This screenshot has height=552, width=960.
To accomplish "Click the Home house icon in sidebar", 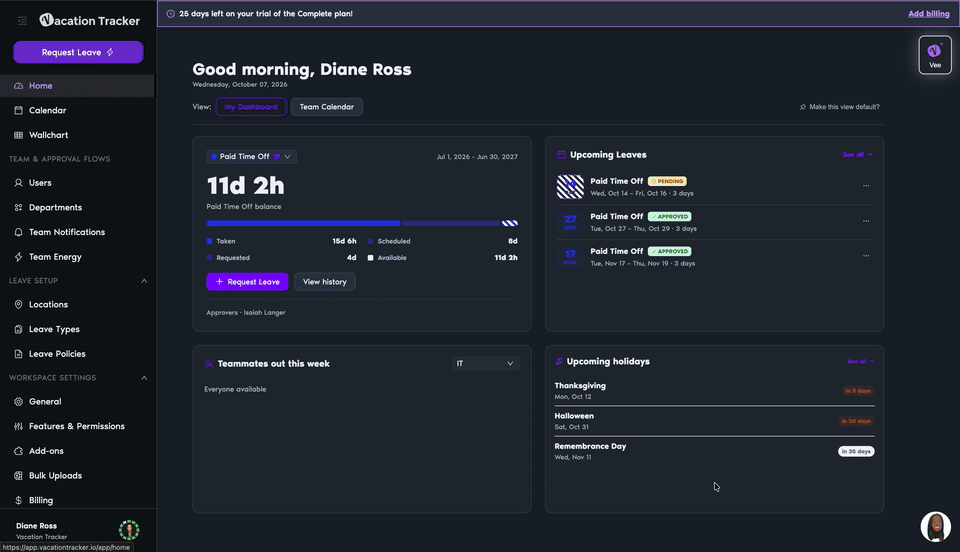I will 18,86.
